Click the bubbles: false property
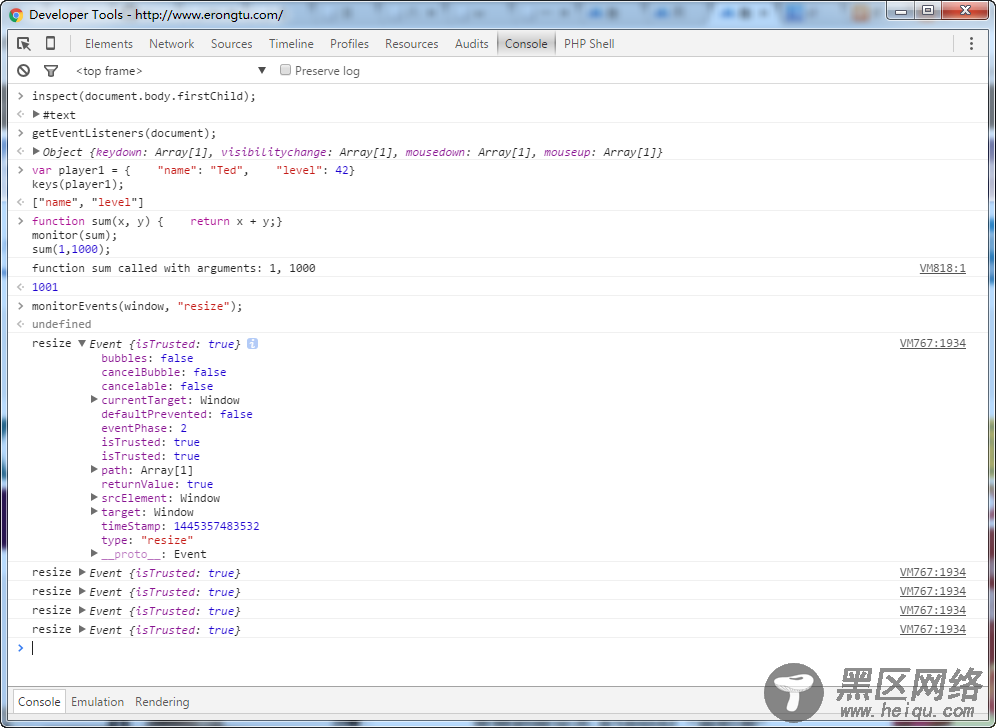The image size is (996, 728). (x=147, y=358)
